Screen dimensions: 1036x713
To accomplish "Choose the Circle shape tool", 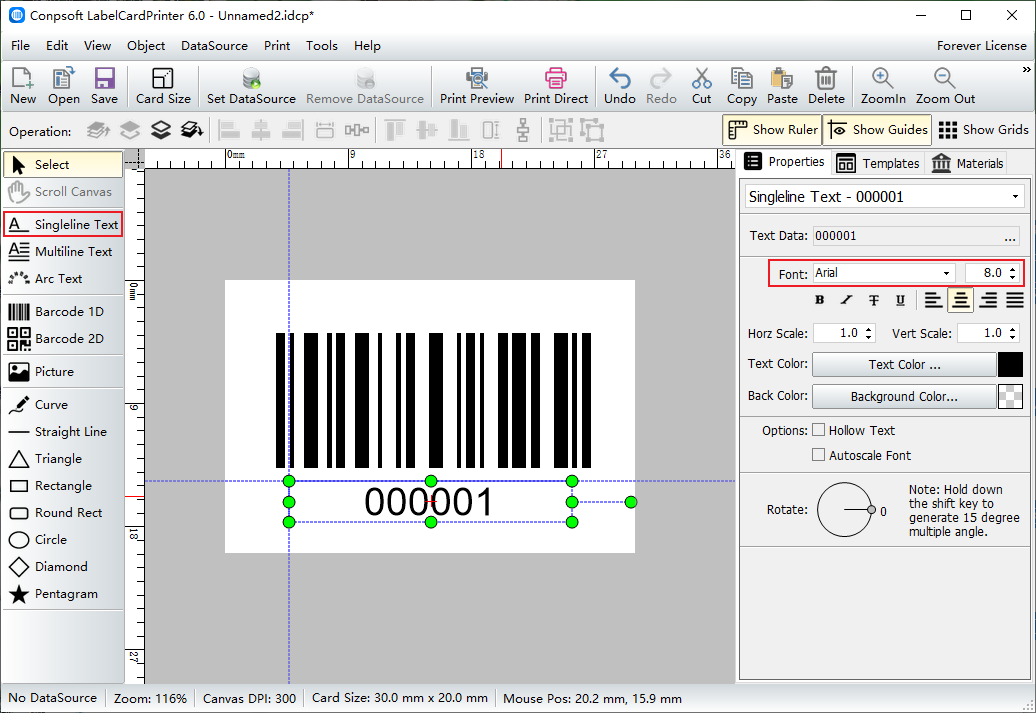I will tap(63, 540).
